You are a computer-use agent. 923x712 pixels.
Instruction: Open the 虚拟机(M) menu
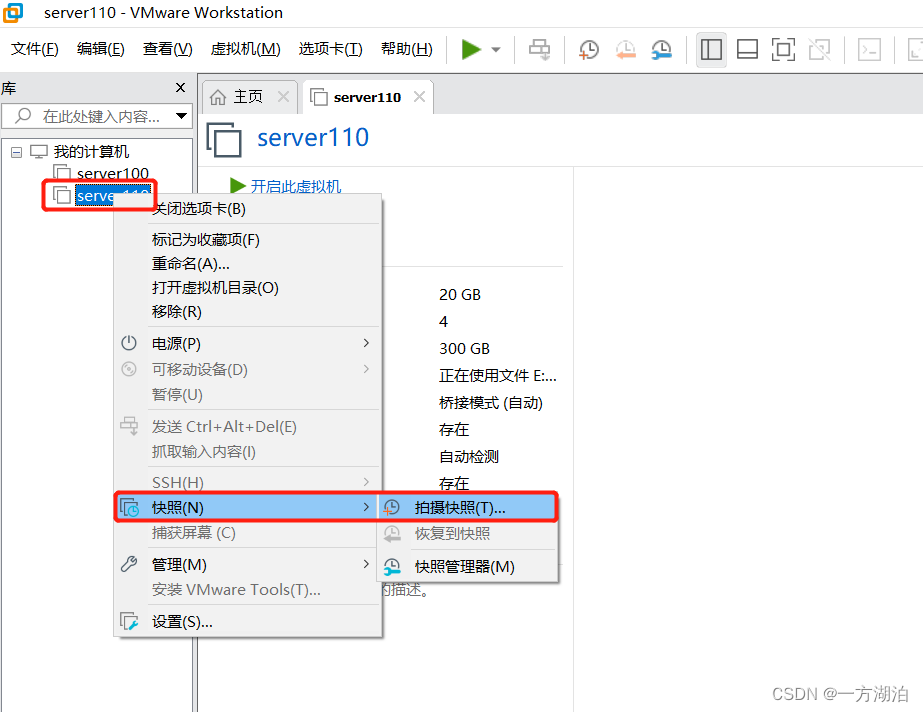click(x=245, y=49)
